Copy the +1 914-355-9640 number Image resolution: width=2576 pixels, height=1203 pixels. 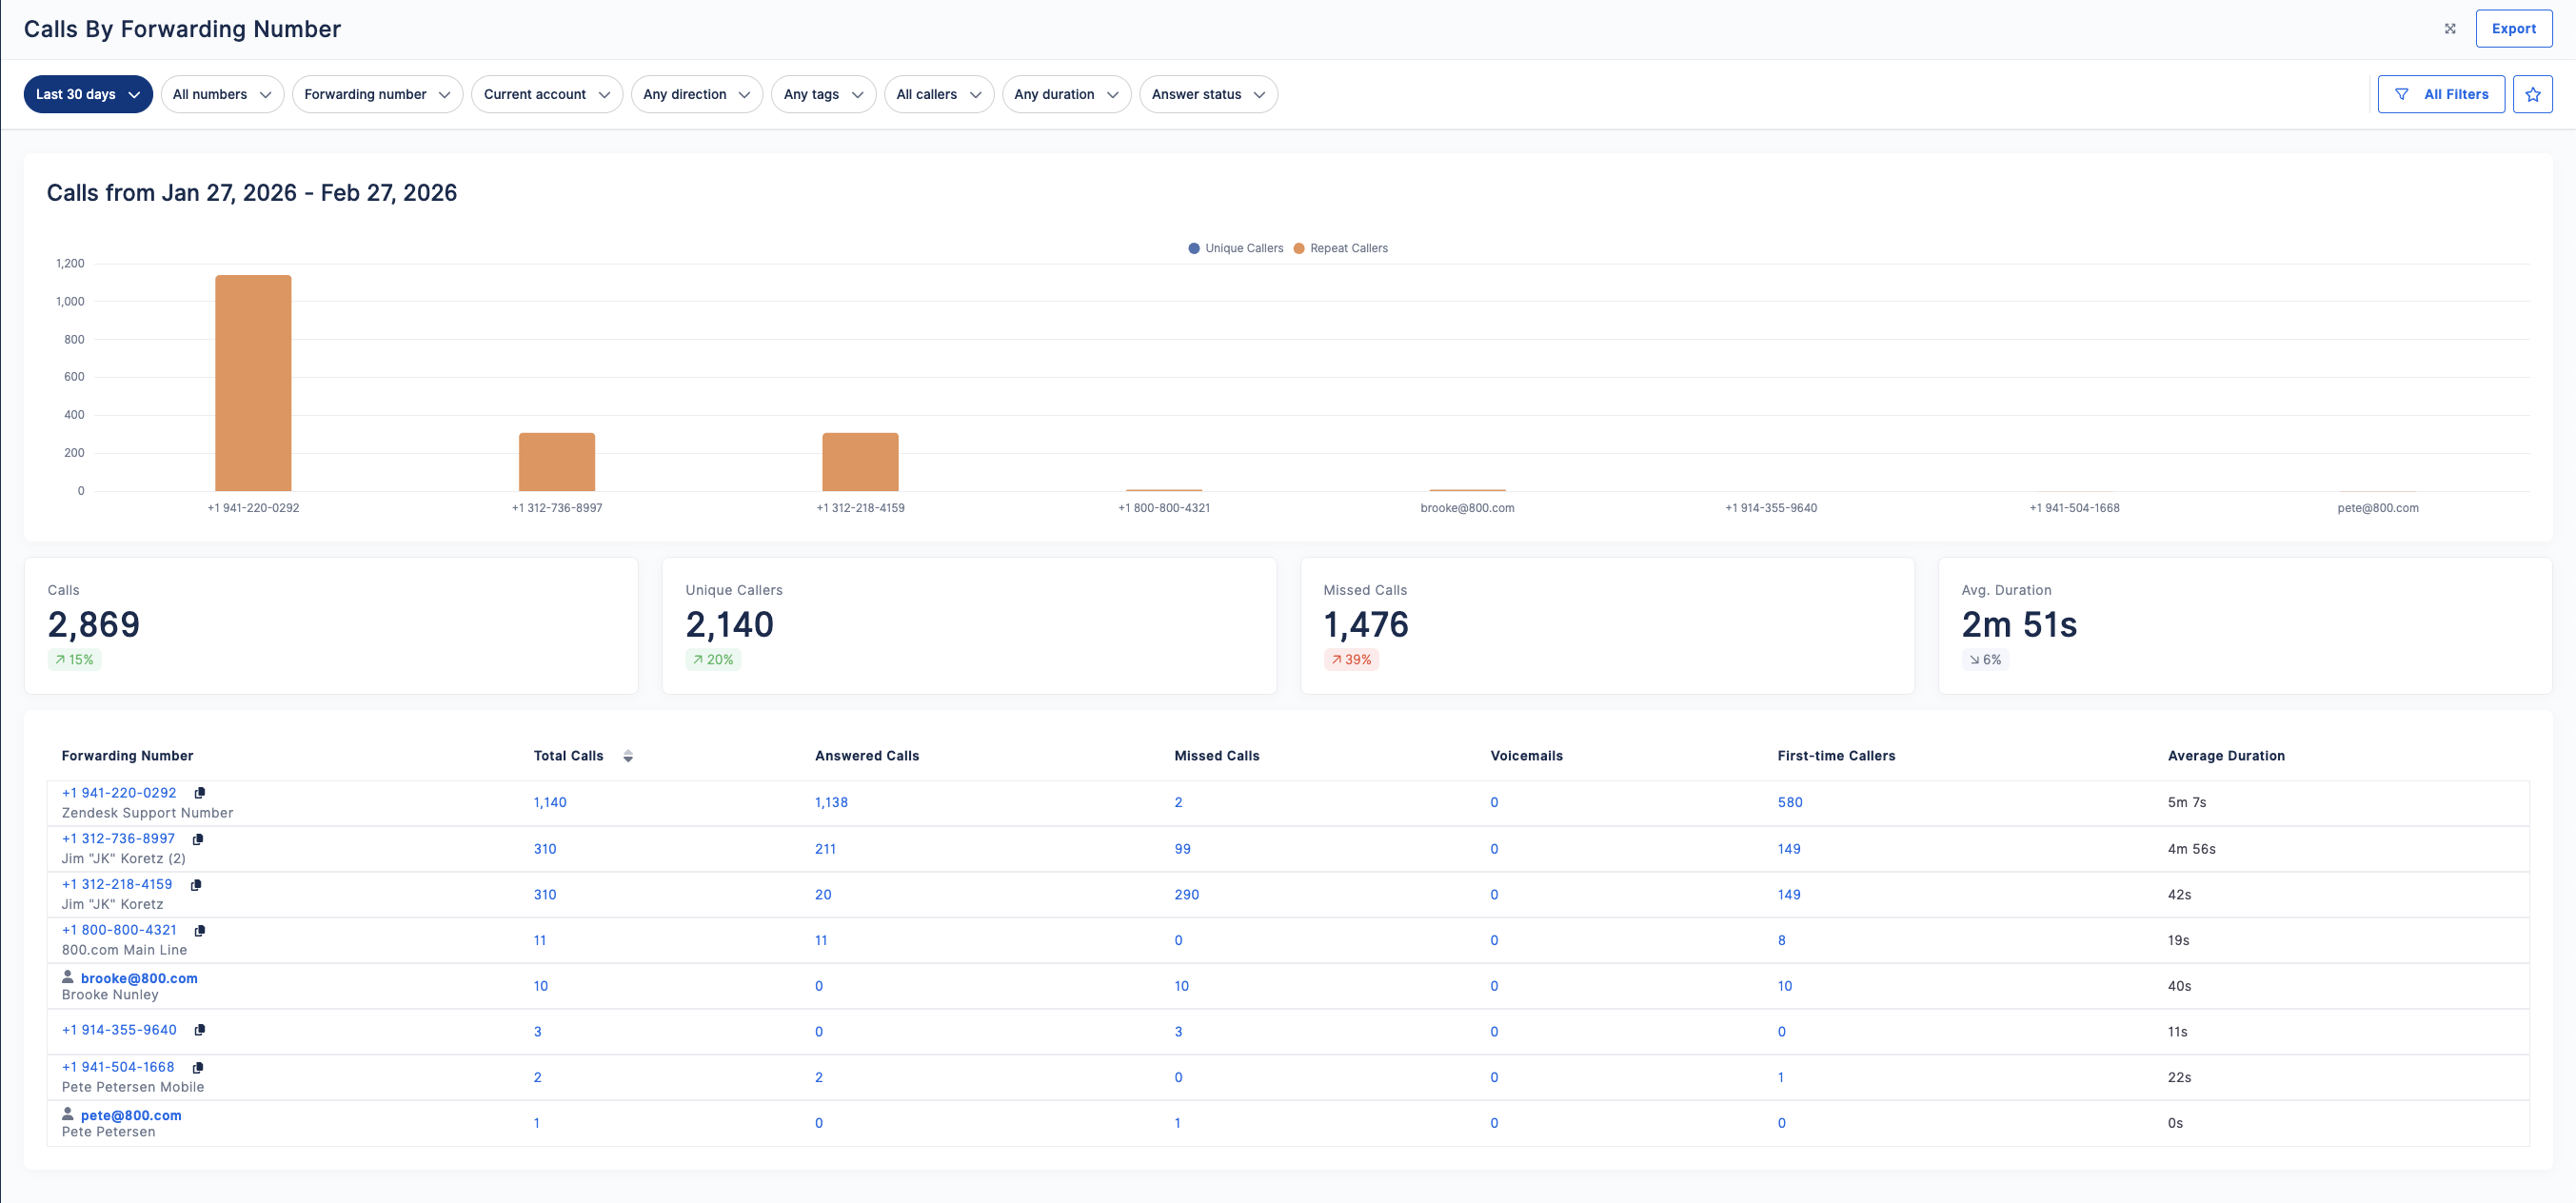pyautogui.click(x=200, y=1030)
